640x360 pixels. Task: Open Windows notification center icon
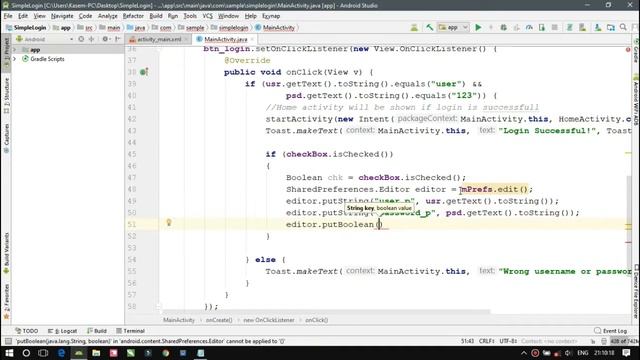[x=627, y=353]
